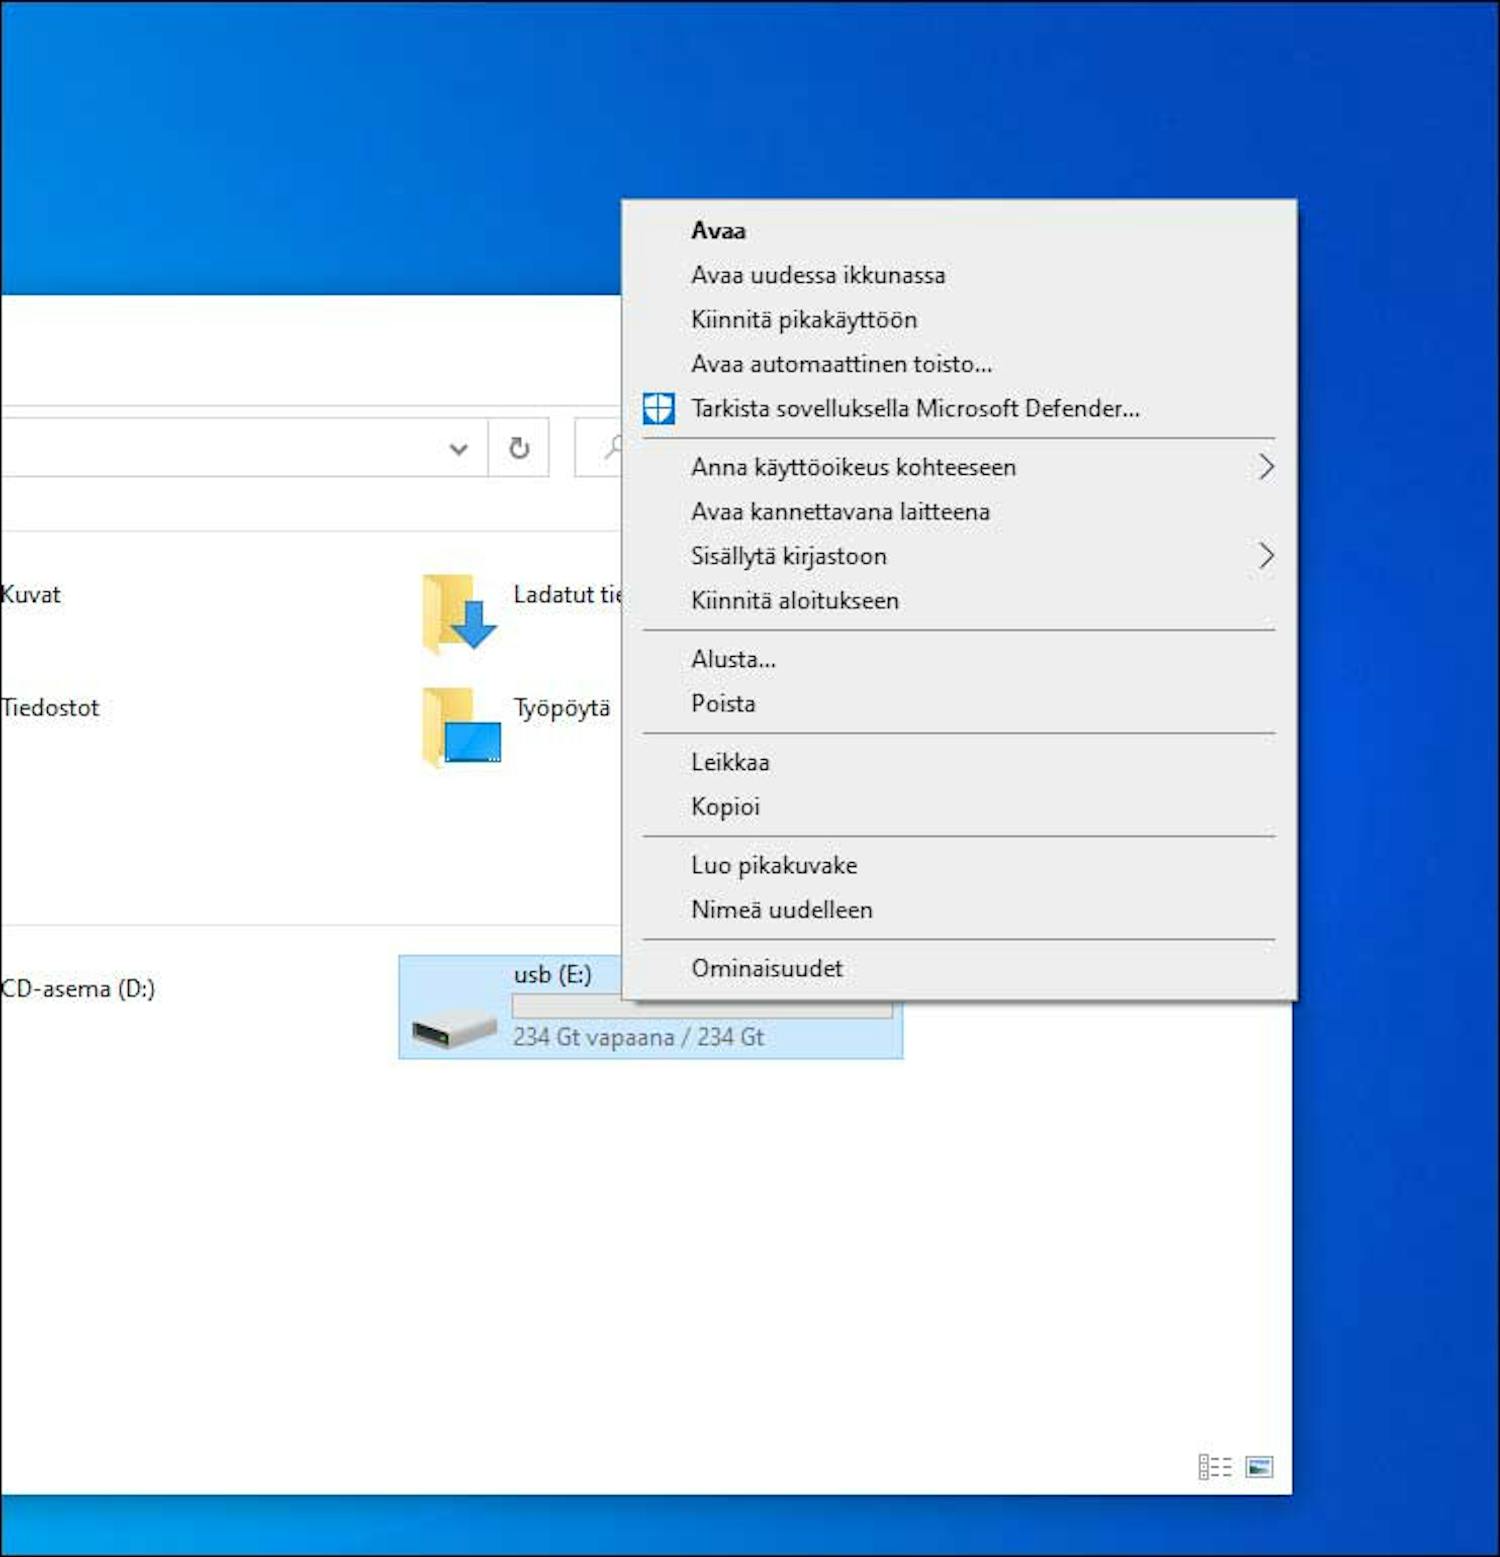Click the refresh icon in the address bar
The image size is (1500, 1557).
[x=519, y=448]
